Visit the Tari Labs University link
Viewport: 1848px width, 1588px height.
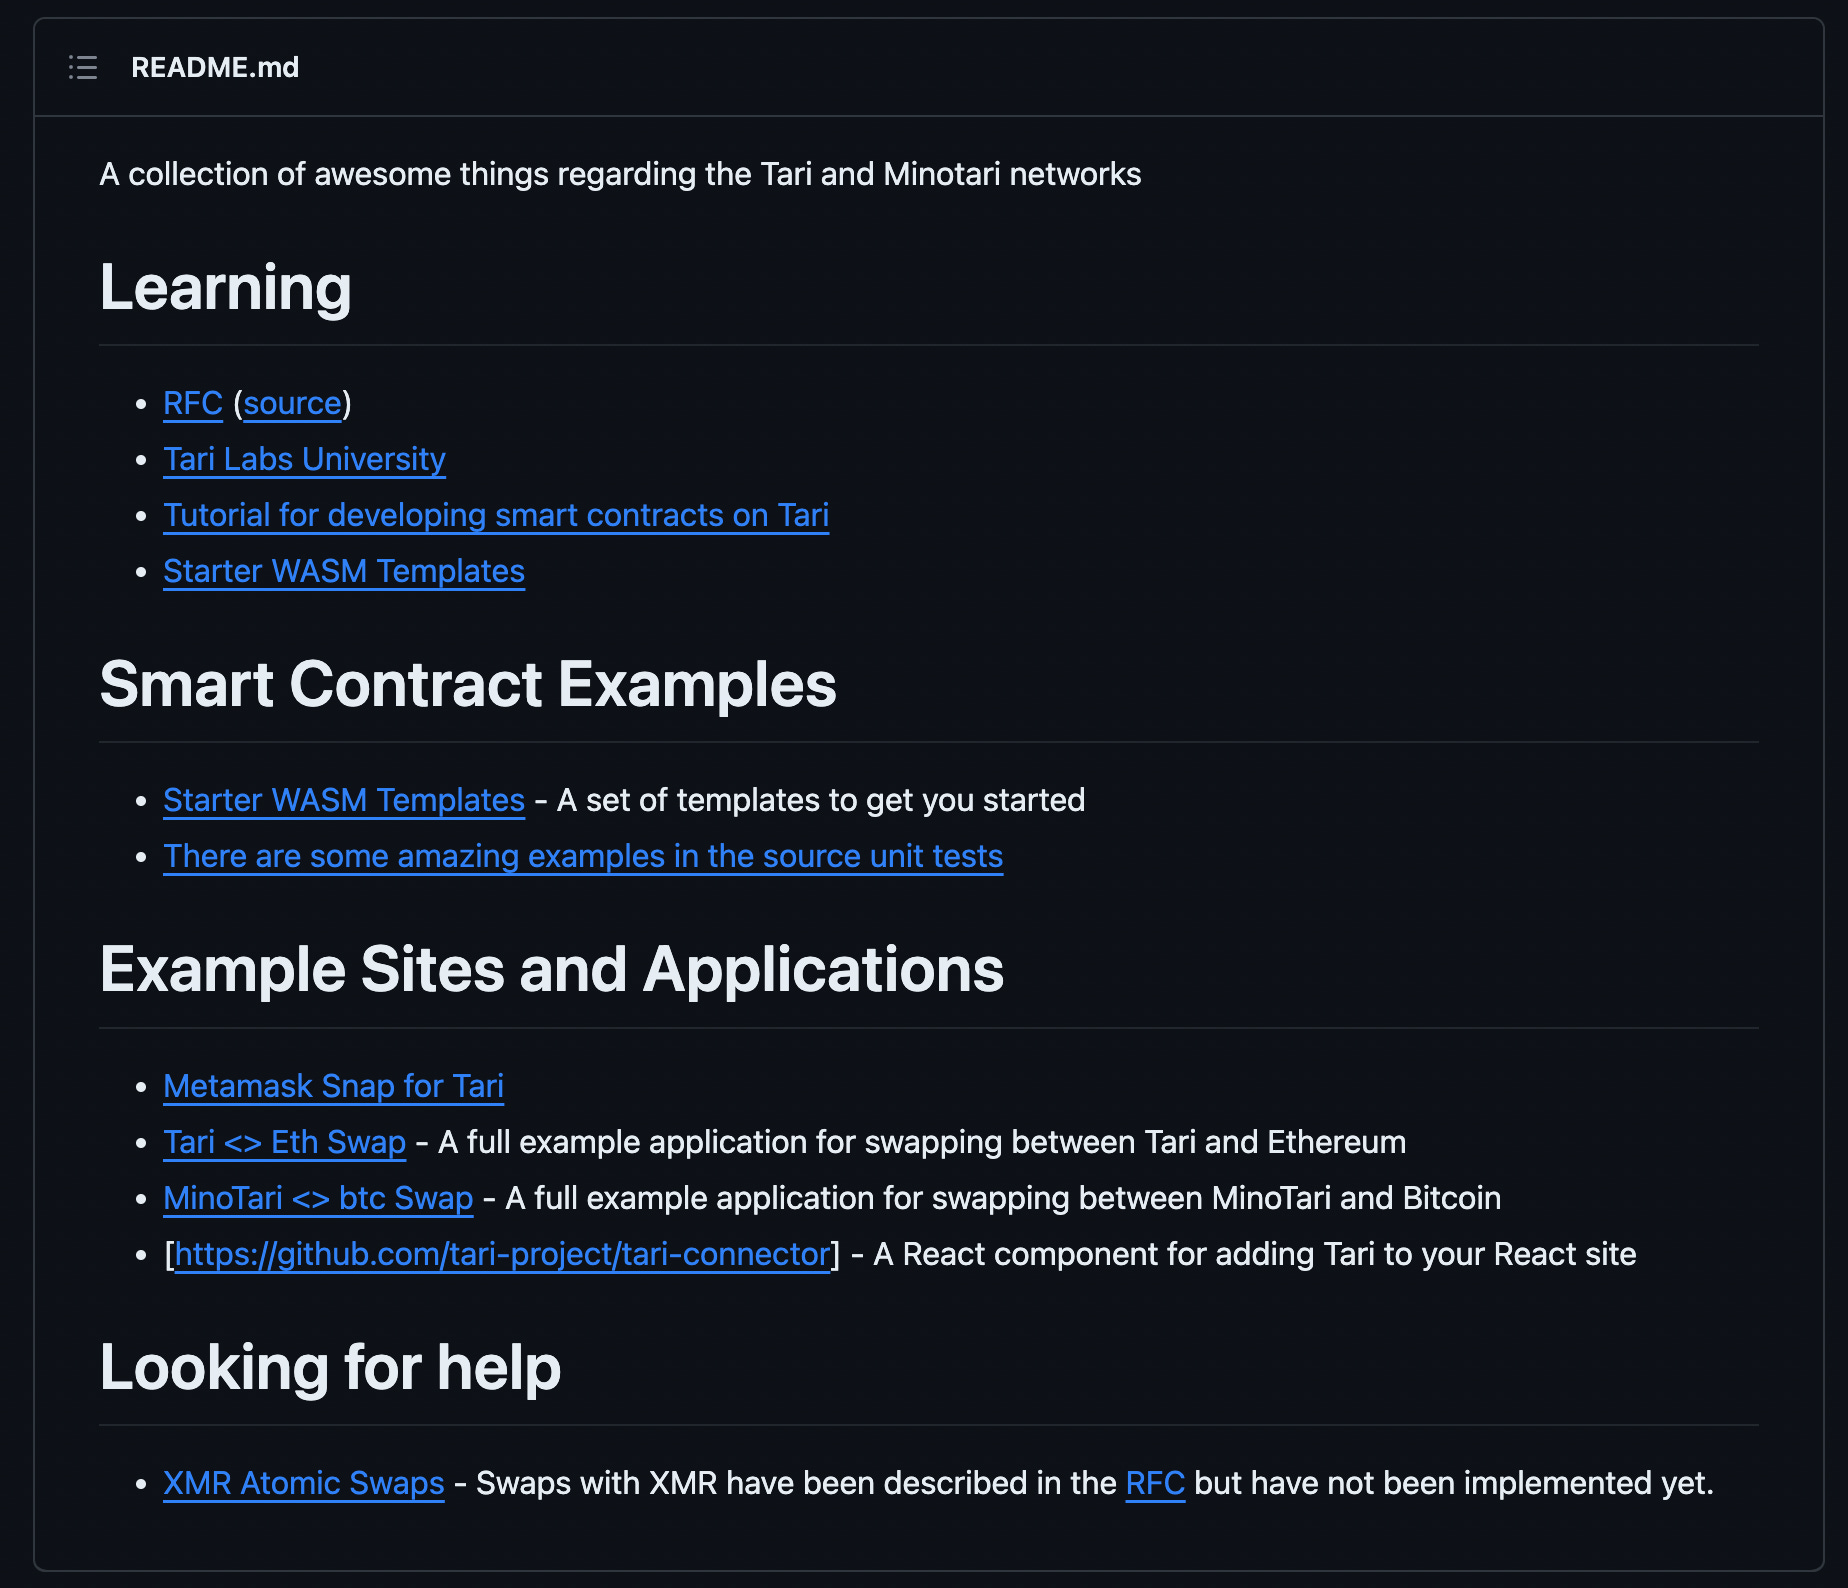304,459
